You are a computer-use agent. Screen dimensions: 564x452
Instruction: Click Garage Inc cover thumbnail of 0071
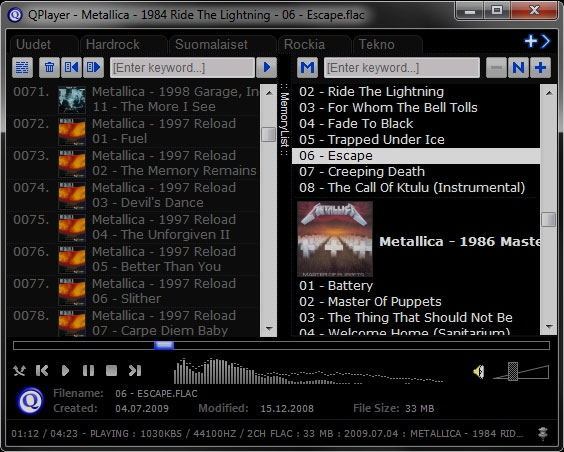coord(72,100)
